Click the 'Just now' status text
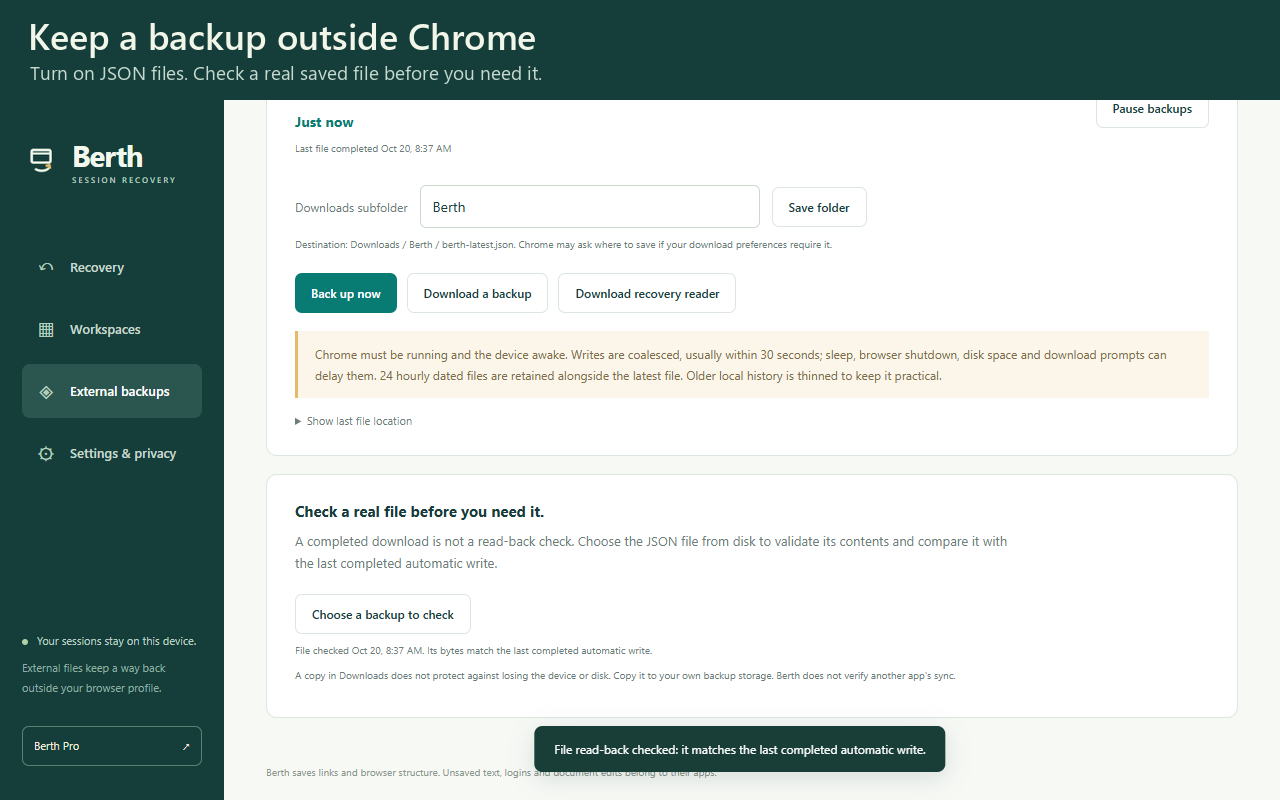The image size is (1280, 800). click(324, 122)
